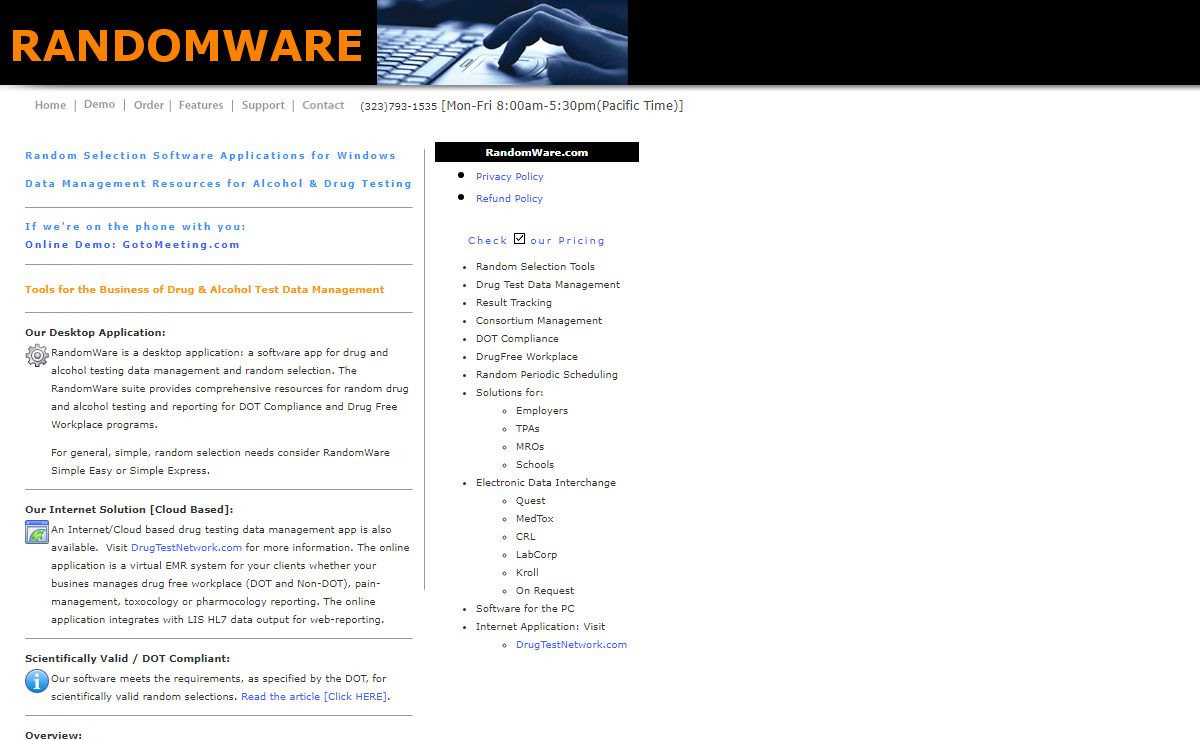The width and height of the screenshot is (1200, 740).
Task: Click the RANDOMWARE orange logo
Action: pos(186,45)
